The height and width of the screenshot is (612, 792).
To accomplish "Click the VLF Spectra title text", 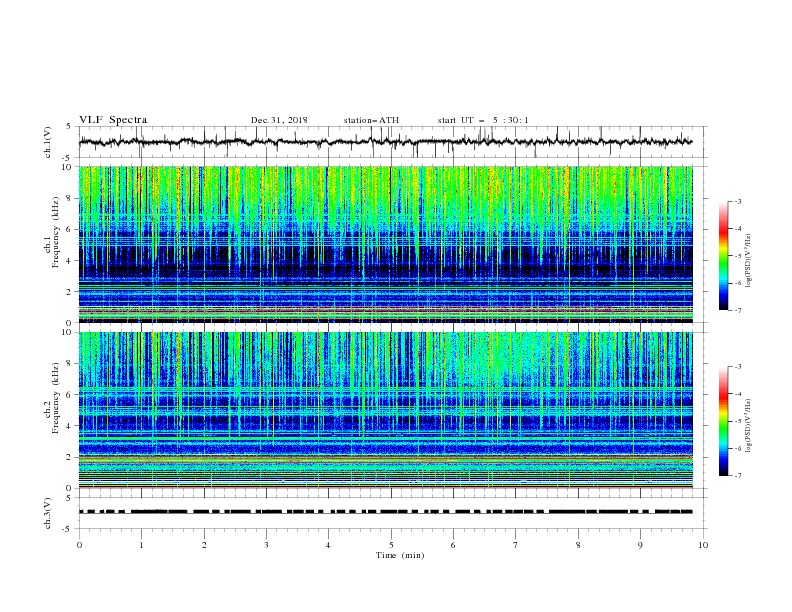I will coord(113,120).
